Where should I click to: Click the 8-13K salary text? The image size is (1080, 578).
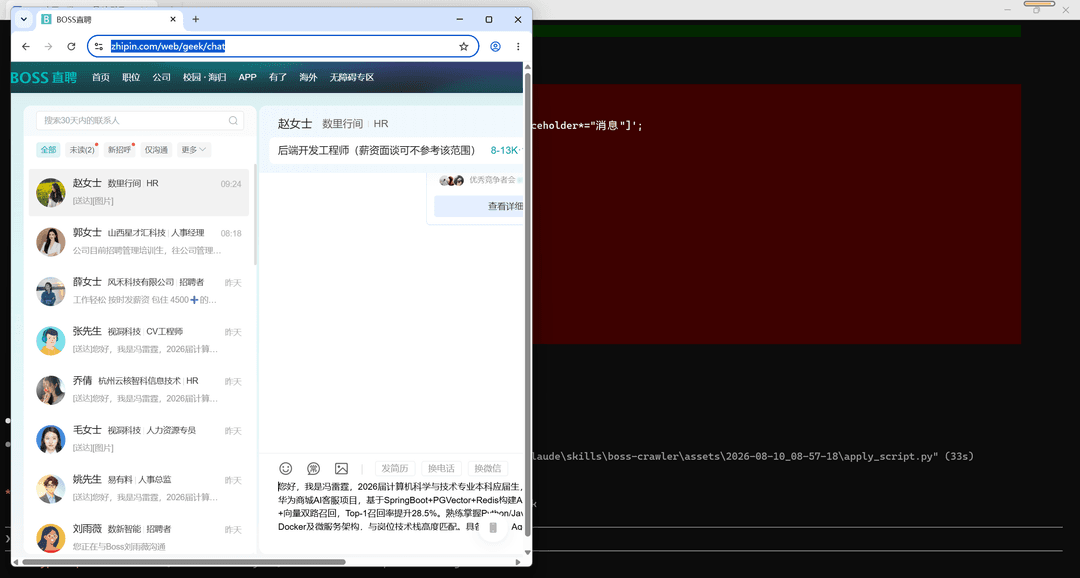click(x=505, y=150)
